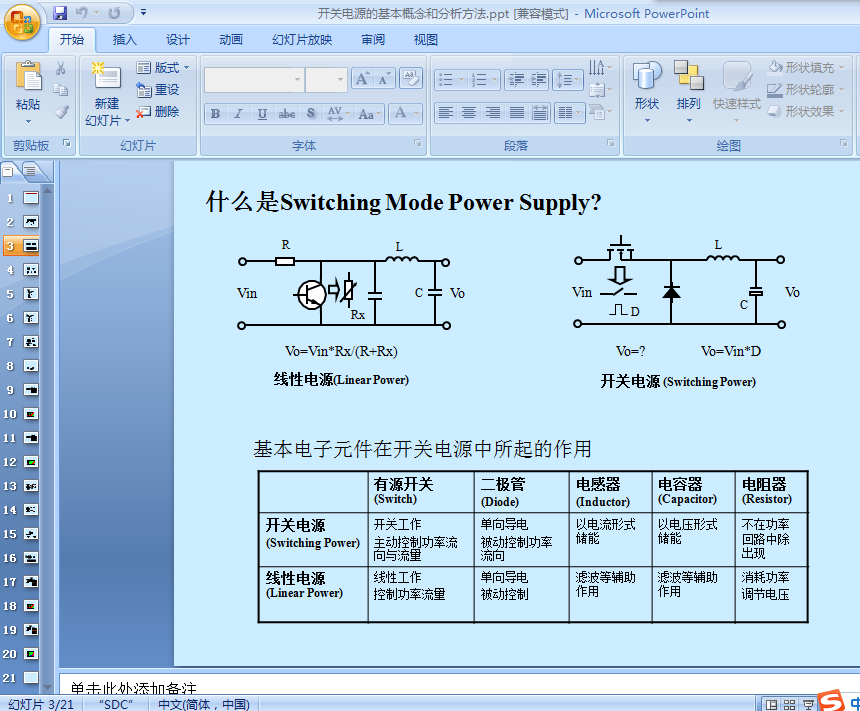Increase the list indent level

tap(538, 80)
